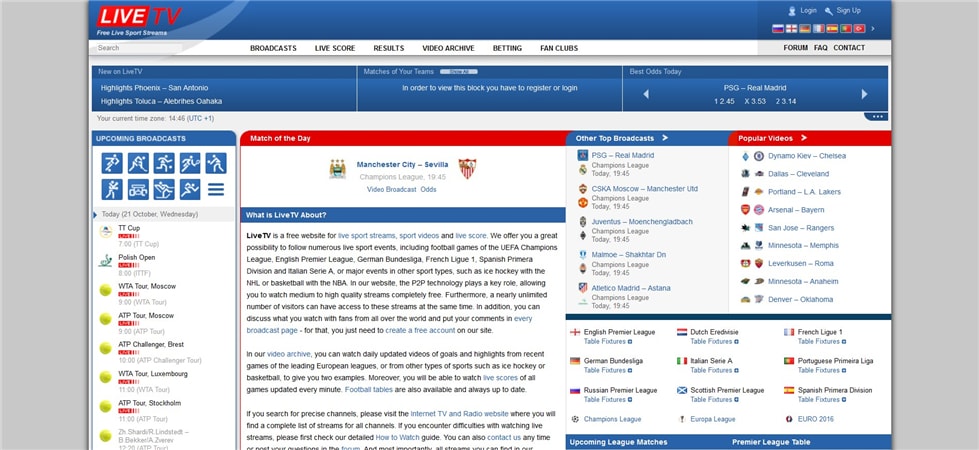Open Champions League link
Image resolution: width=979 pixels, height=450 pixels.
pos(612,419)
